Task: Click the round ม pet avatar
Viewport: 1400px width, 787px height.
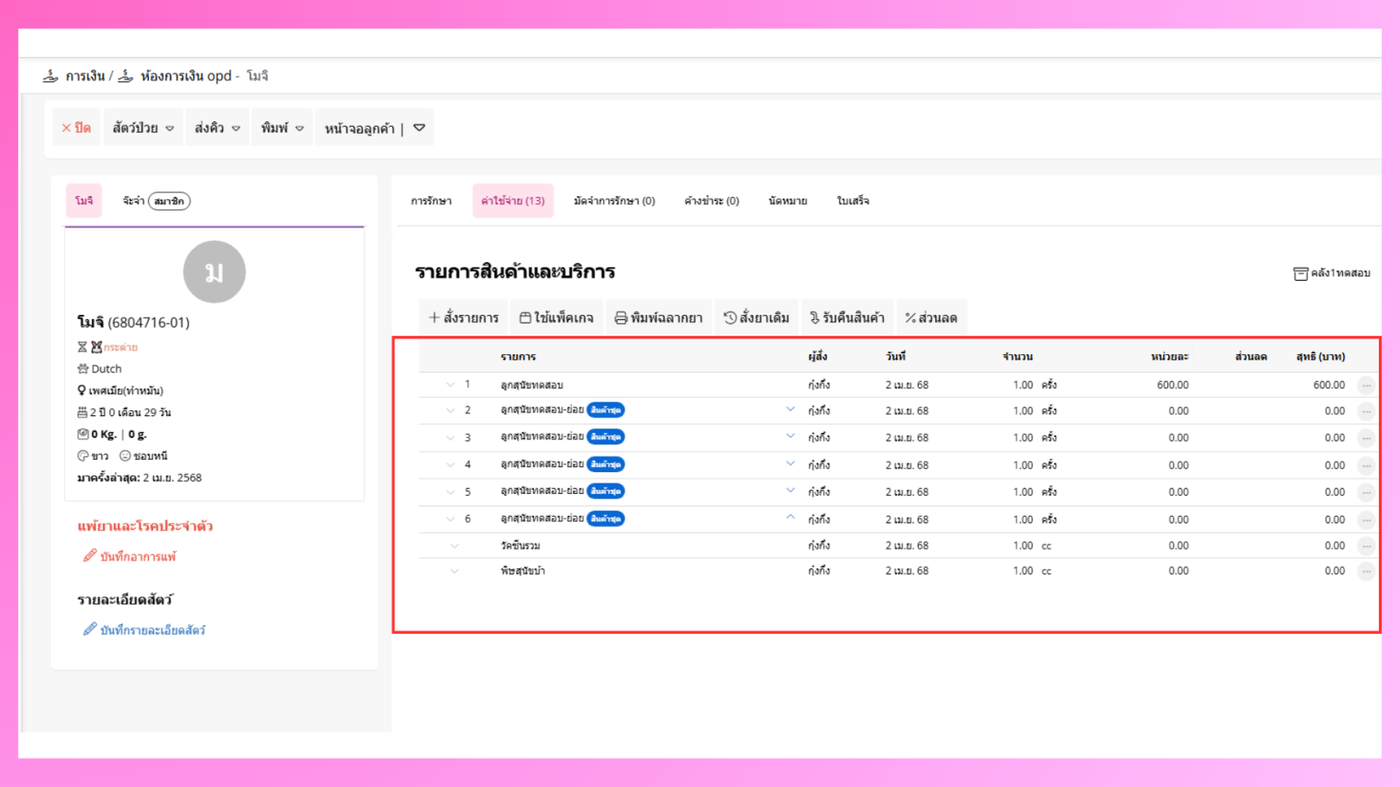Action: 214,272
